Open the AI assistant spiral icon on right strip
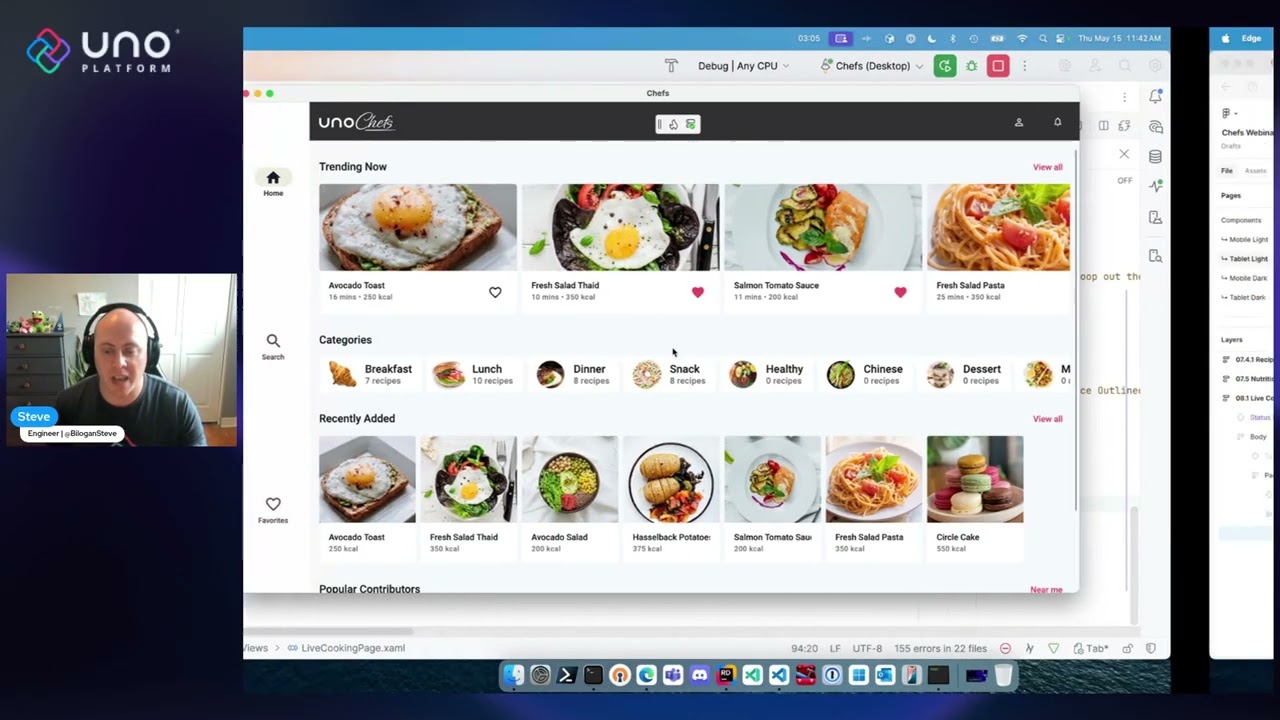Screen dimensions: 1280x720 coord(1155,127)
